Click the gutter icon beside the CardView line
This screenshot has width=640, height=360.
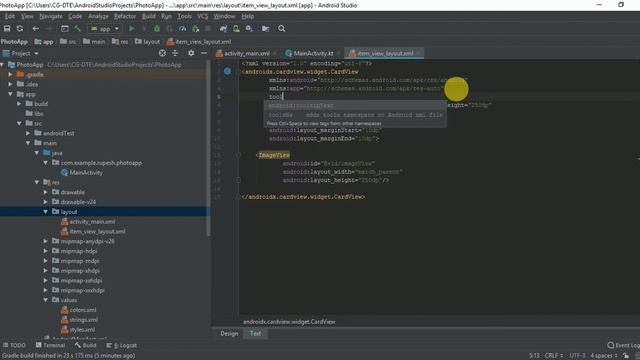(227, 71)
